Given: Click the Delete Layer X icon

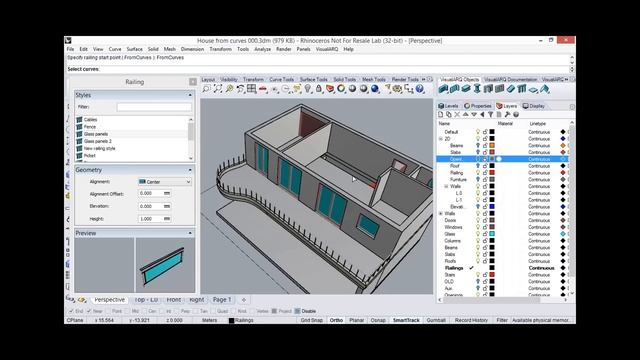Looking at the screenshot, I should point(457,115).
